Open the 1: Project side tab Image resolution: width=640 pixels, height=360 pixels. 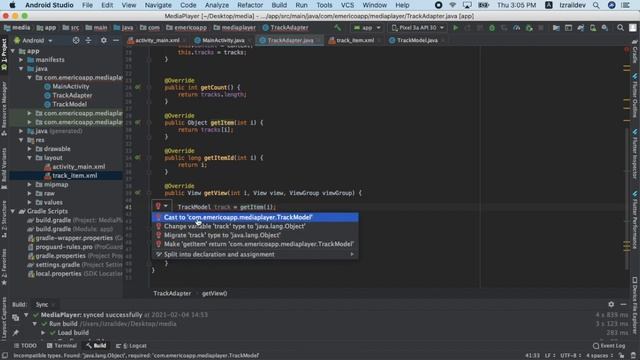tap(4, 54)
